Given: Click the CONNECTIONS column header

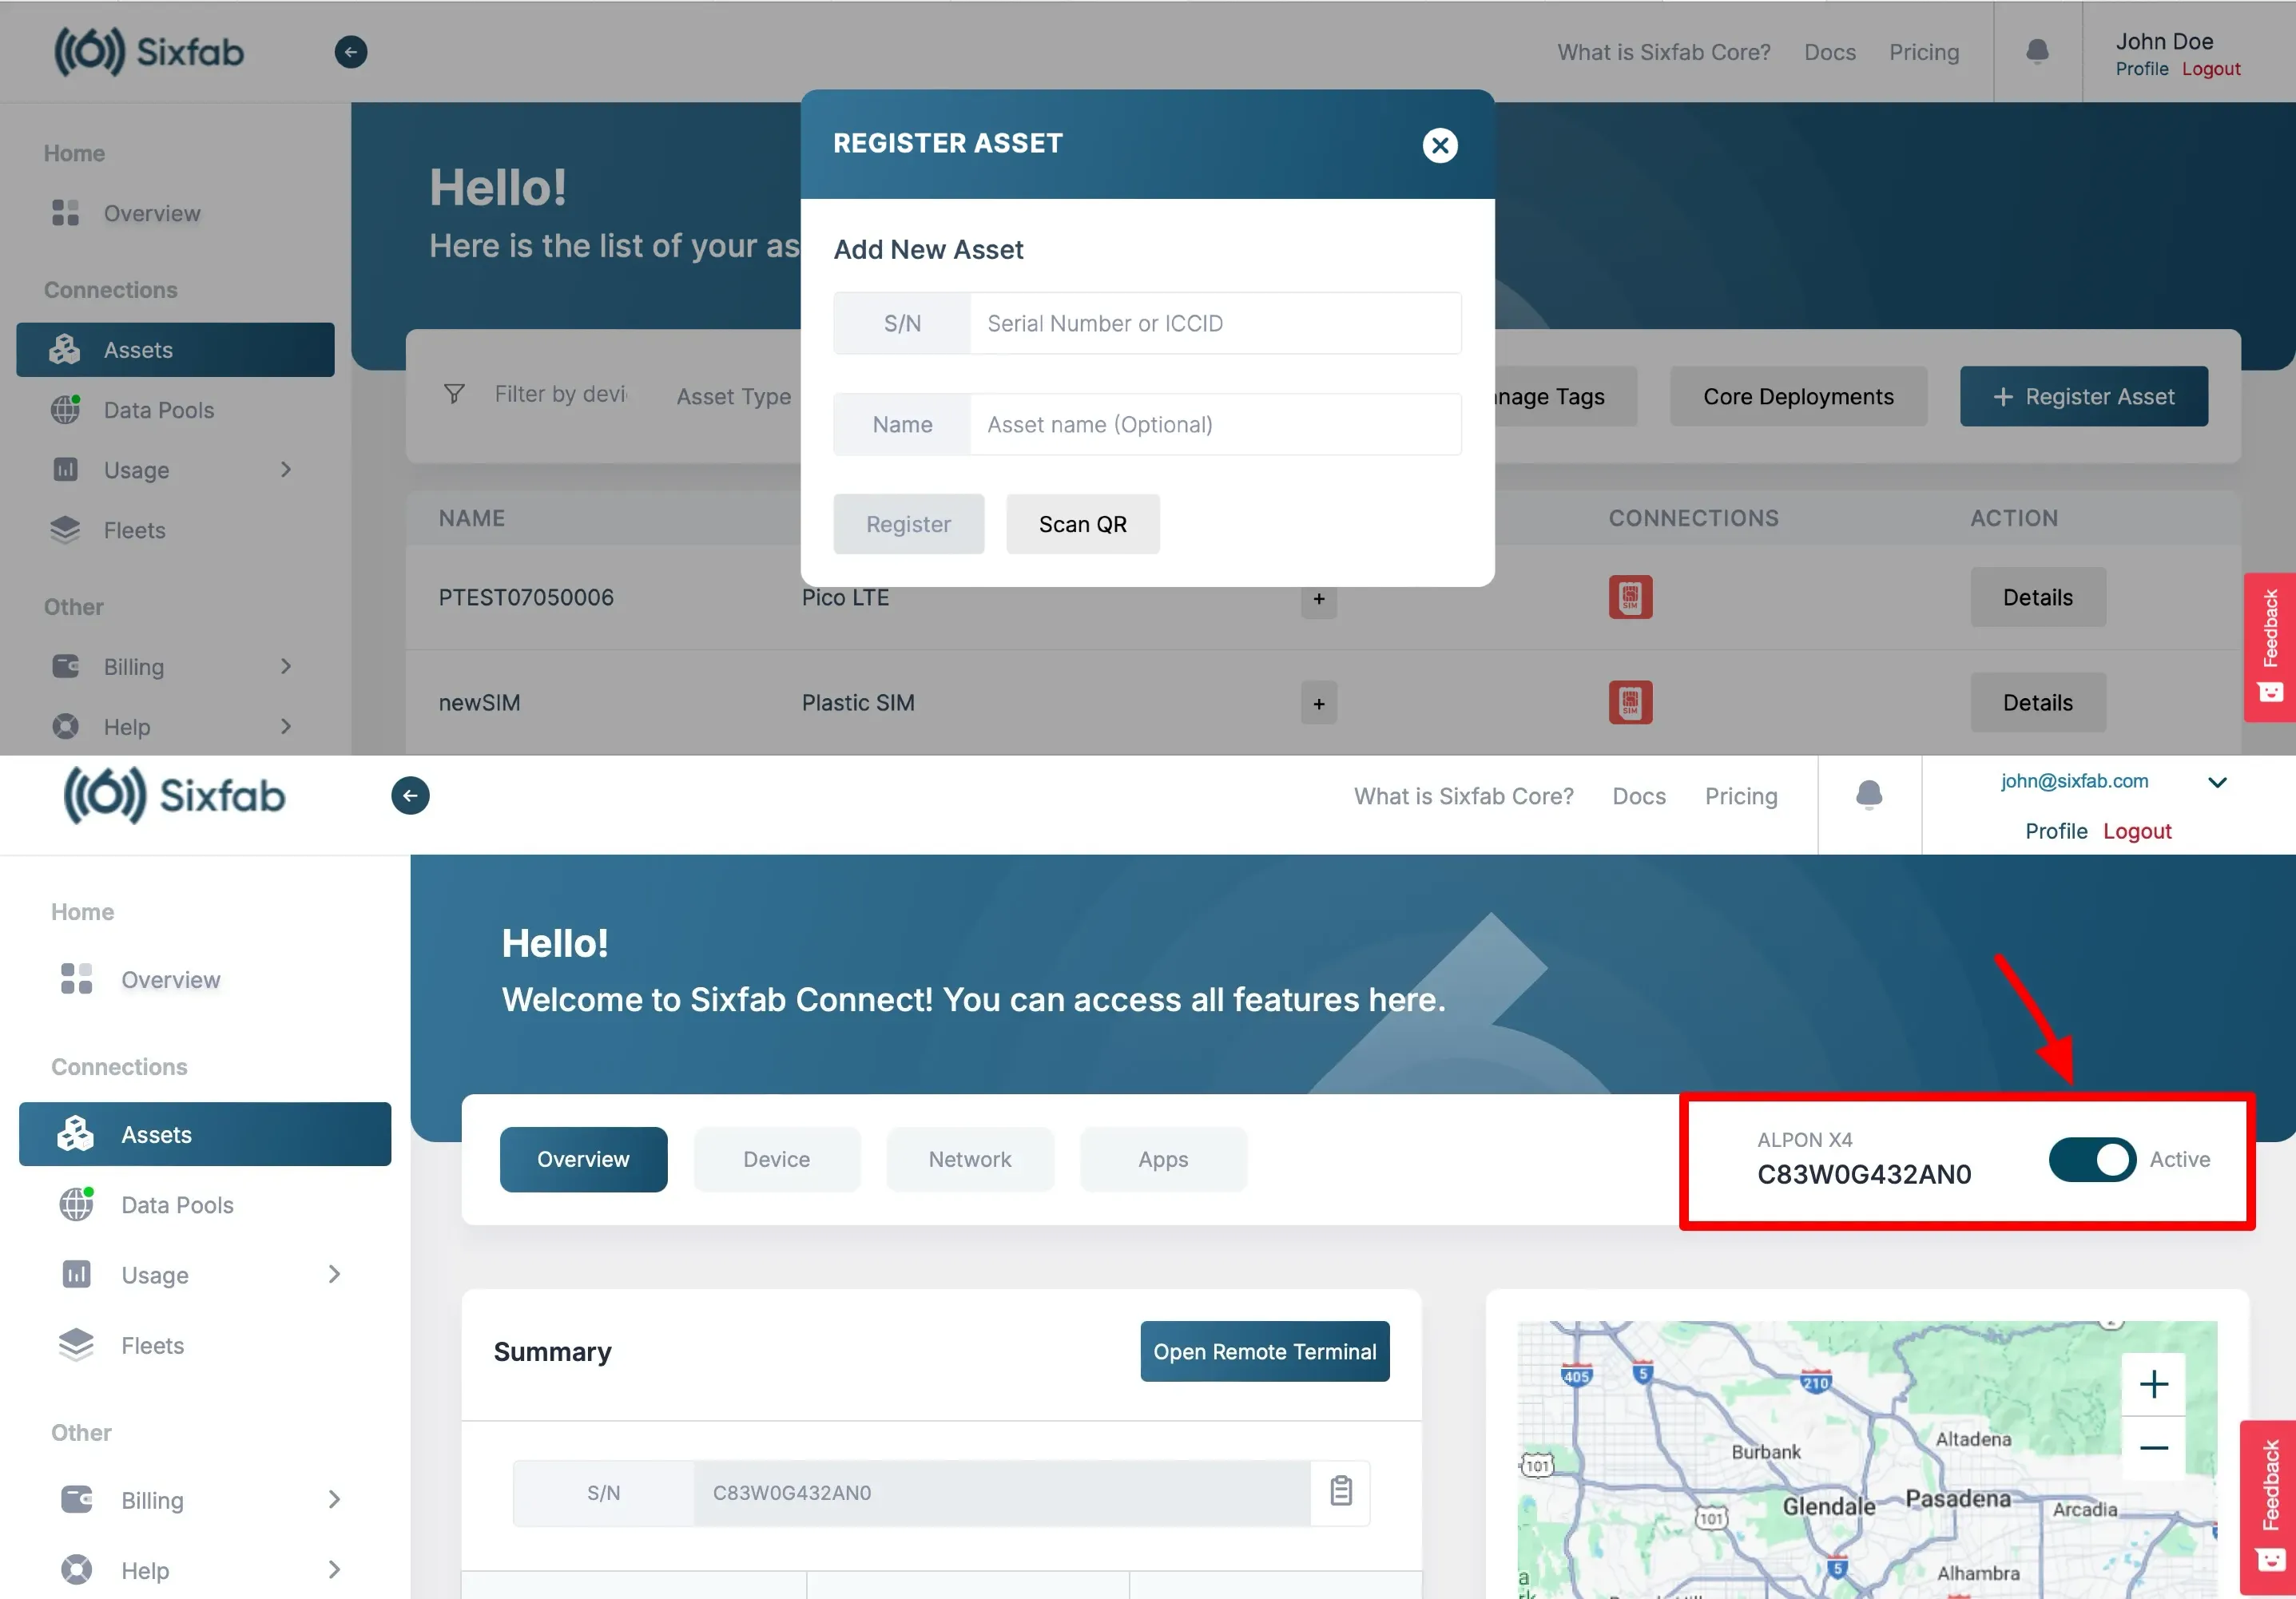Looking at the screenshot, I should (1694, 518).
